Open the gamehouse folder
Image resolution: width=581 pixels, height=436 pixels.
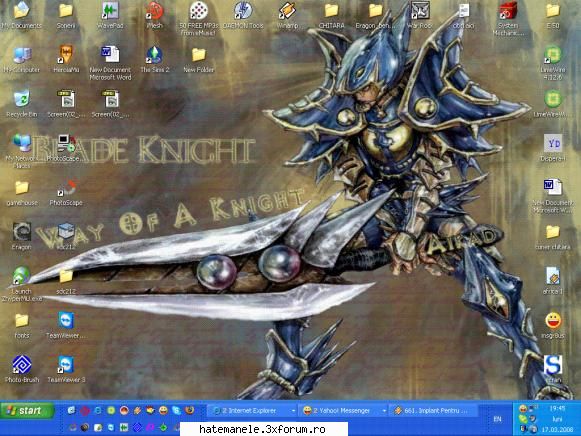tap(21, 193)
